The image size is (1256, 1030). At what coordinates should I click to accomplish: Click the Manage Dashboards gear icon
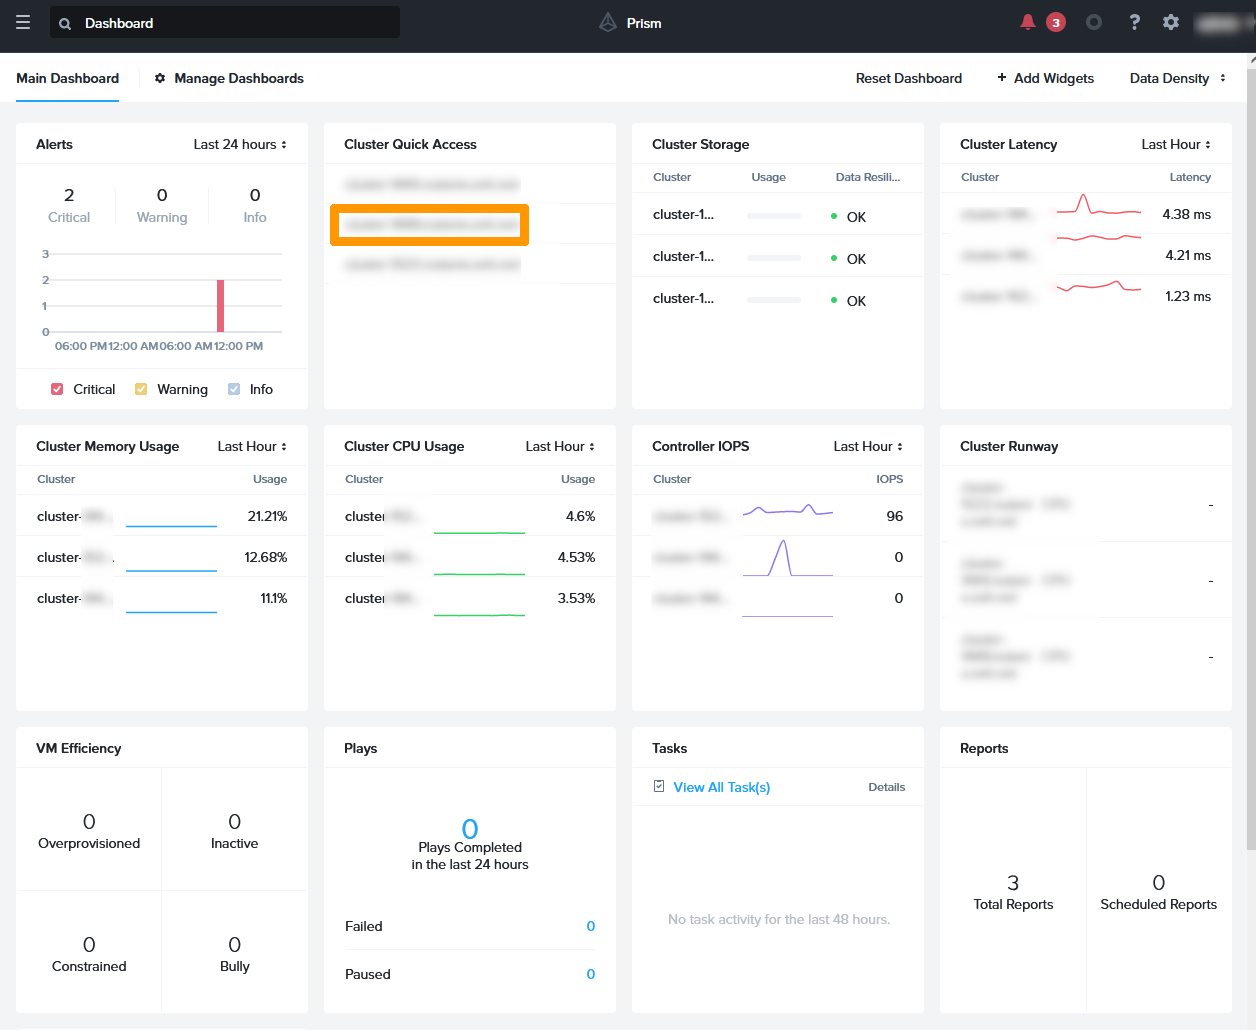coord(160,78)
